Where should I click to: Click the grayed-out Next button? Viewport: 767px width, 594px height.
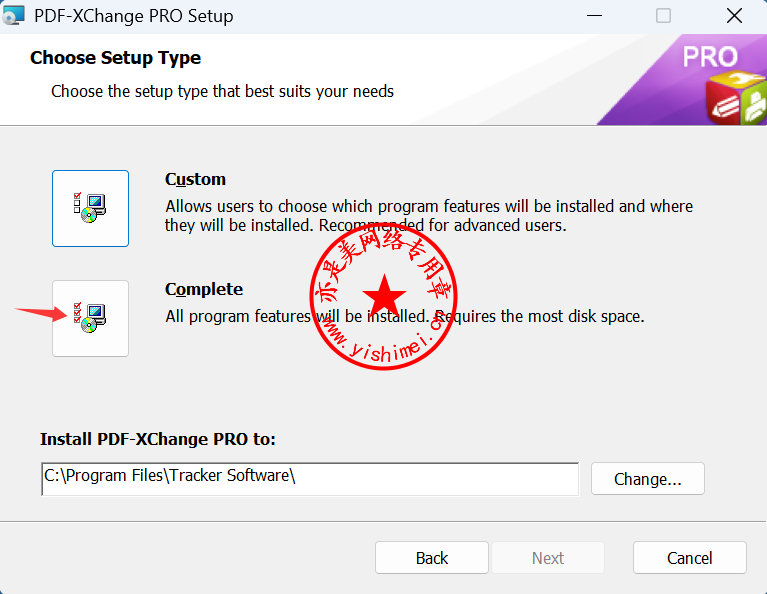pyautogui.click(x=547, y=558)
